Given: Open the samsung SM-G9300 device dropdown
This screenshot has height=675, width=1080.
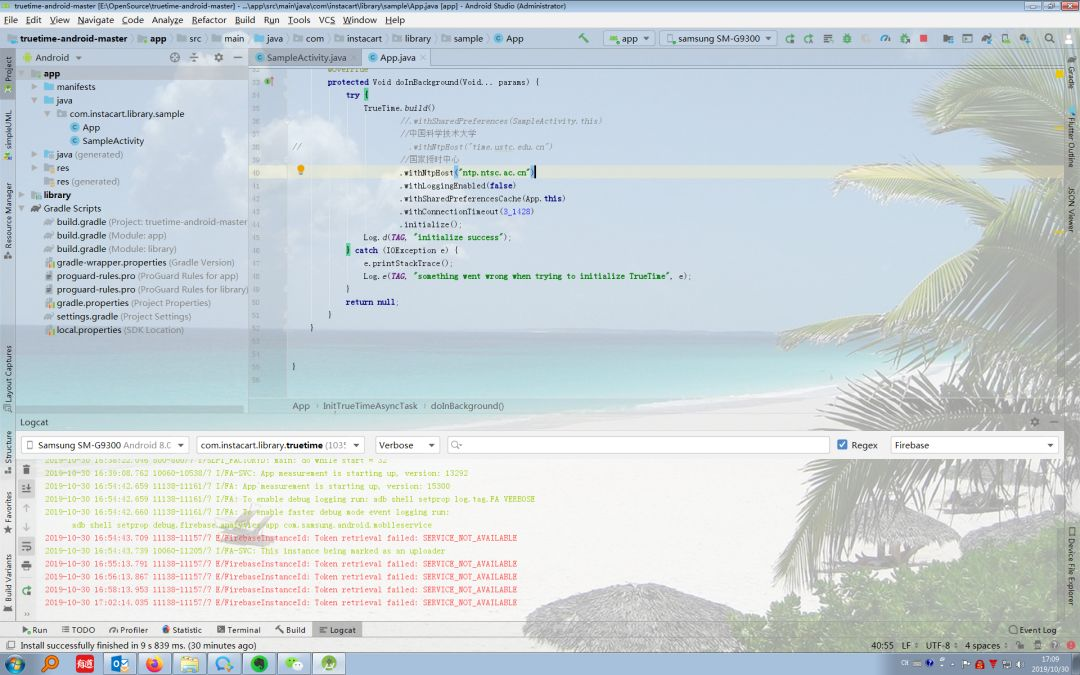Looking at the screenshot, I should [x=717, y=39].
